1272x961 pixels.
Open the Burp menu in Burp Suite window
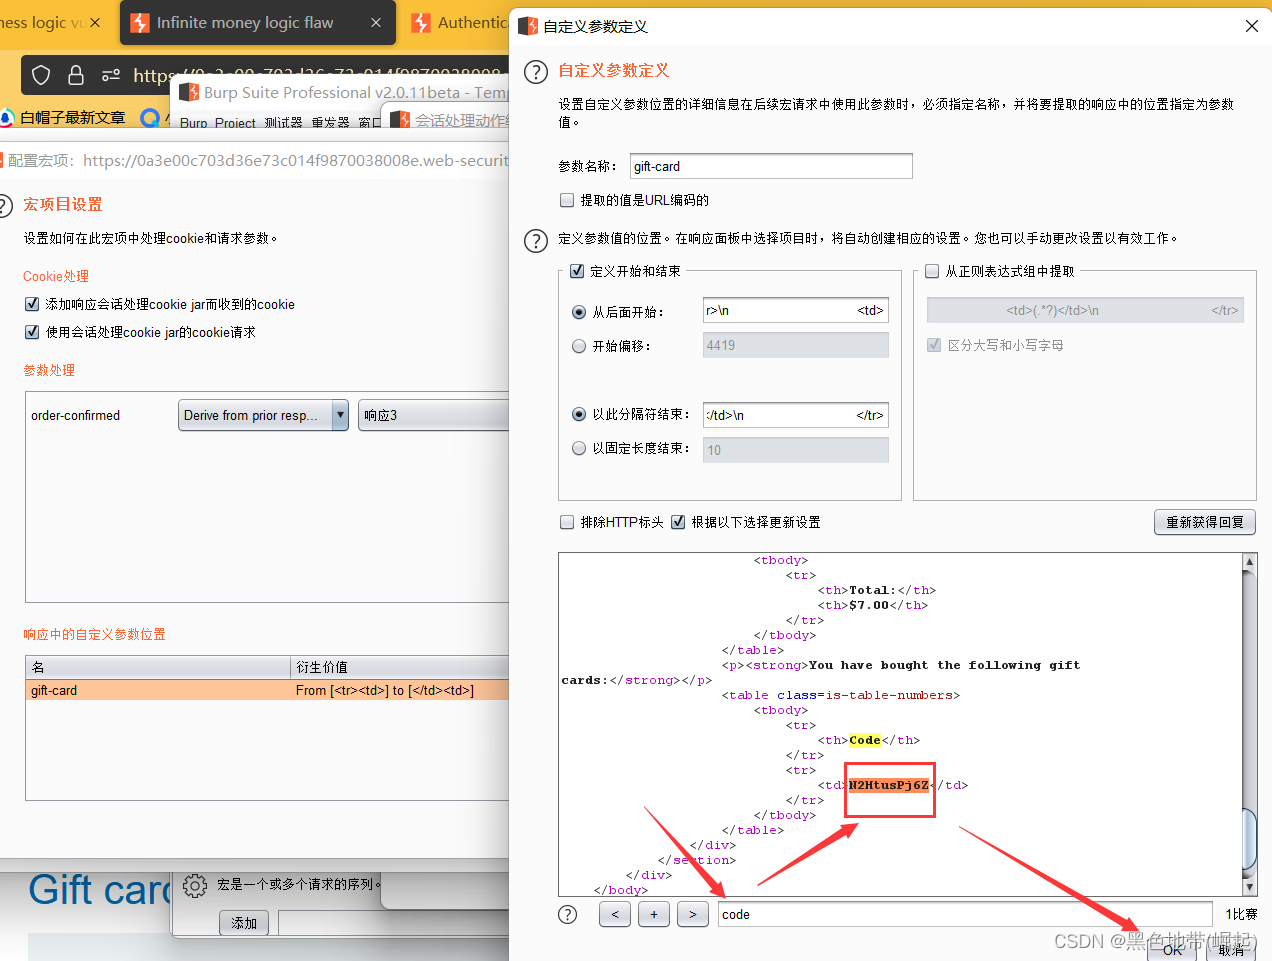pos(194,123)
